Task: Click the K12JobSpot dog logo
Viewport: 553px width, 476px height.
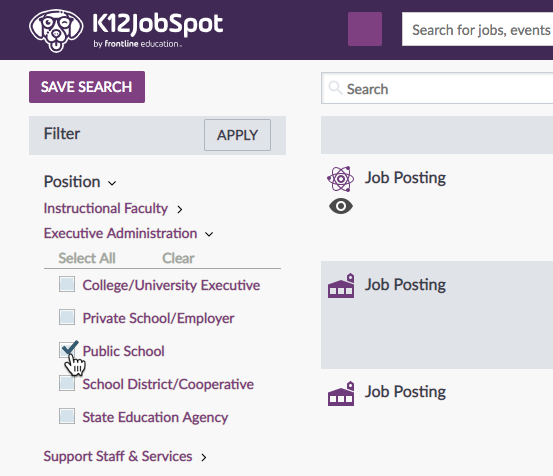Action: pyautogui.click(x=56, y=31)
